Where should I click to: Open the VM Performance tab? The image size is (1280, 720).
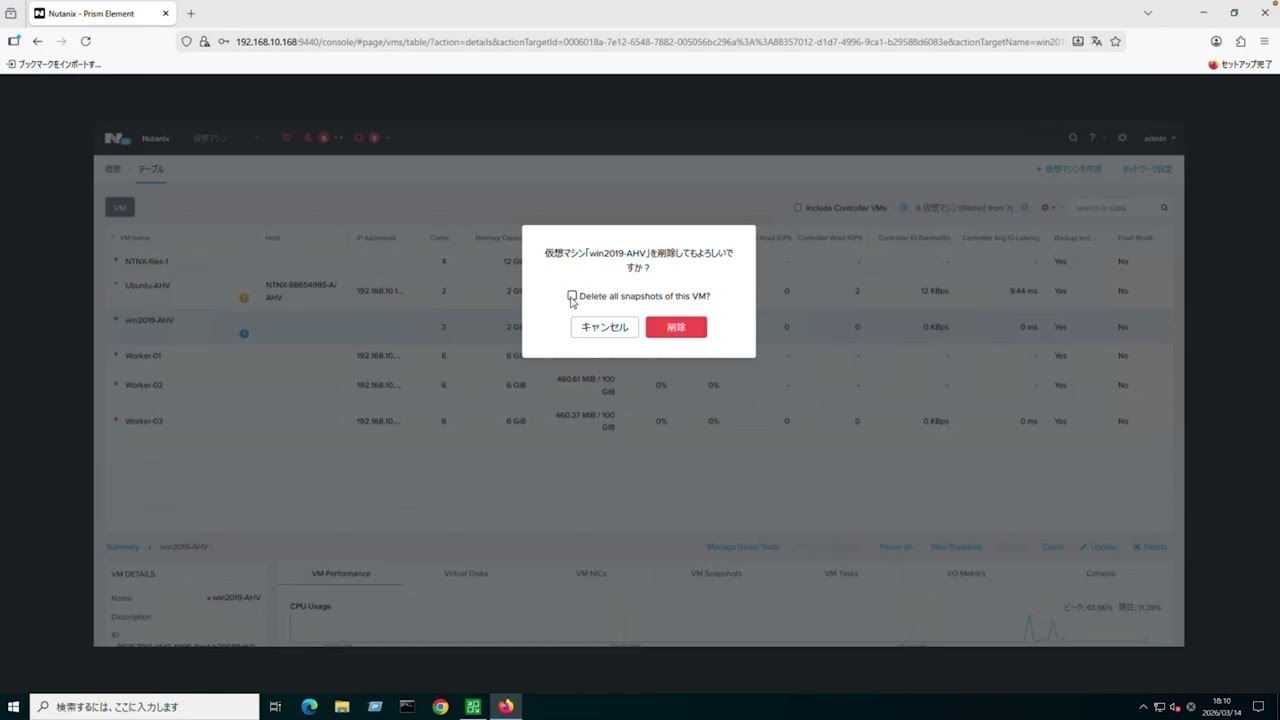coord(341,574)
